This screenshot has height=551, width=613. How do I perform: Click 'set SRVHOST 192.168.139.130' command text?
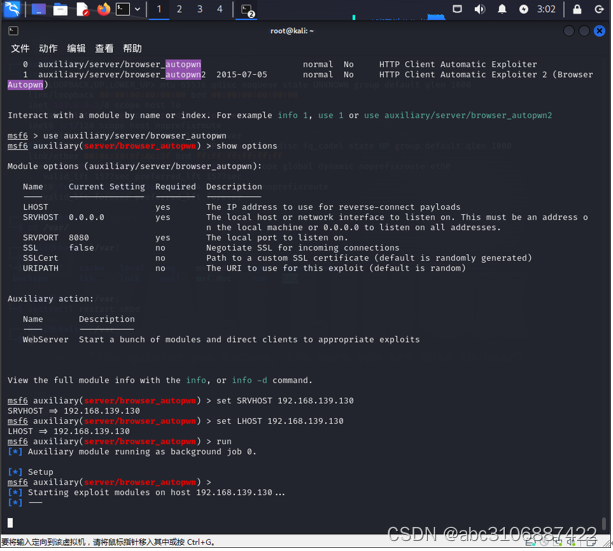point(285,401)
